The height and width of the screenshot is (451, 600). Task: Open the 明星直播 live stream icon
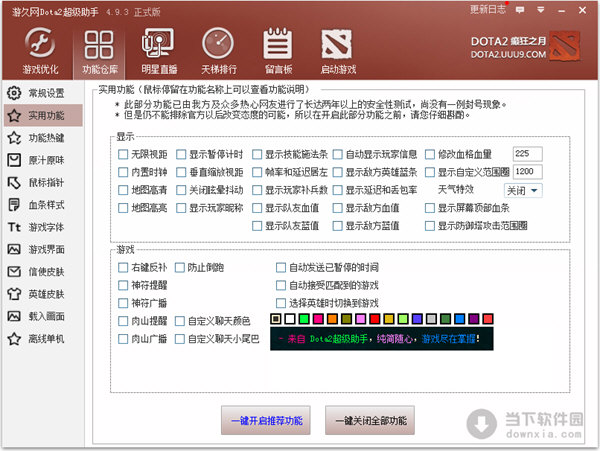point(159,50)
